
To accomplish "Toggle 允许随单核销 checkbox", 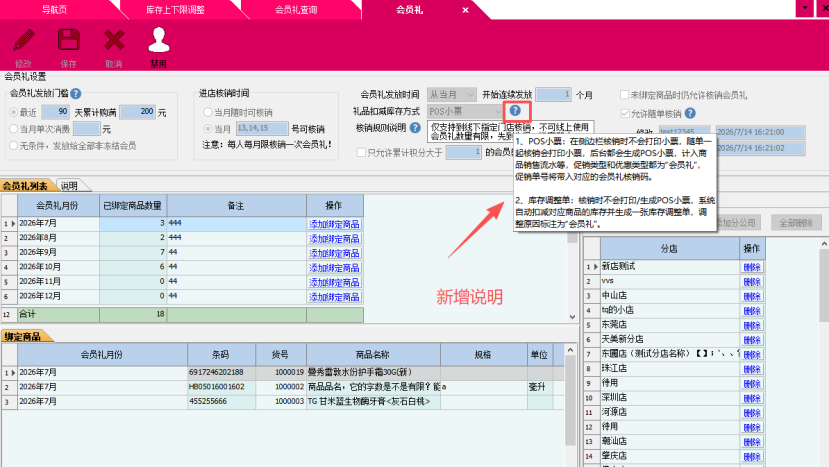I will pyautogui.click(x=625, y=113).
